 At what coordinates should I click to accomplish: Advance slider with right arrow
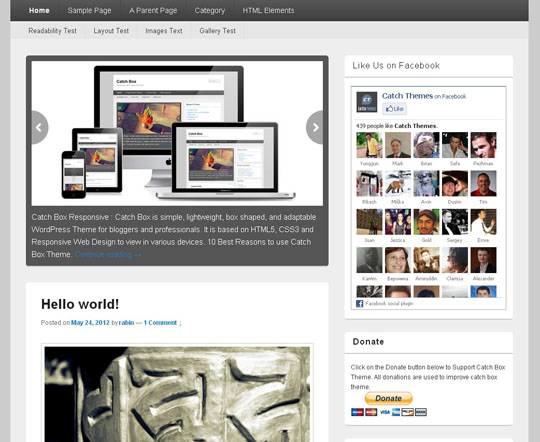[x=315, y=127]
